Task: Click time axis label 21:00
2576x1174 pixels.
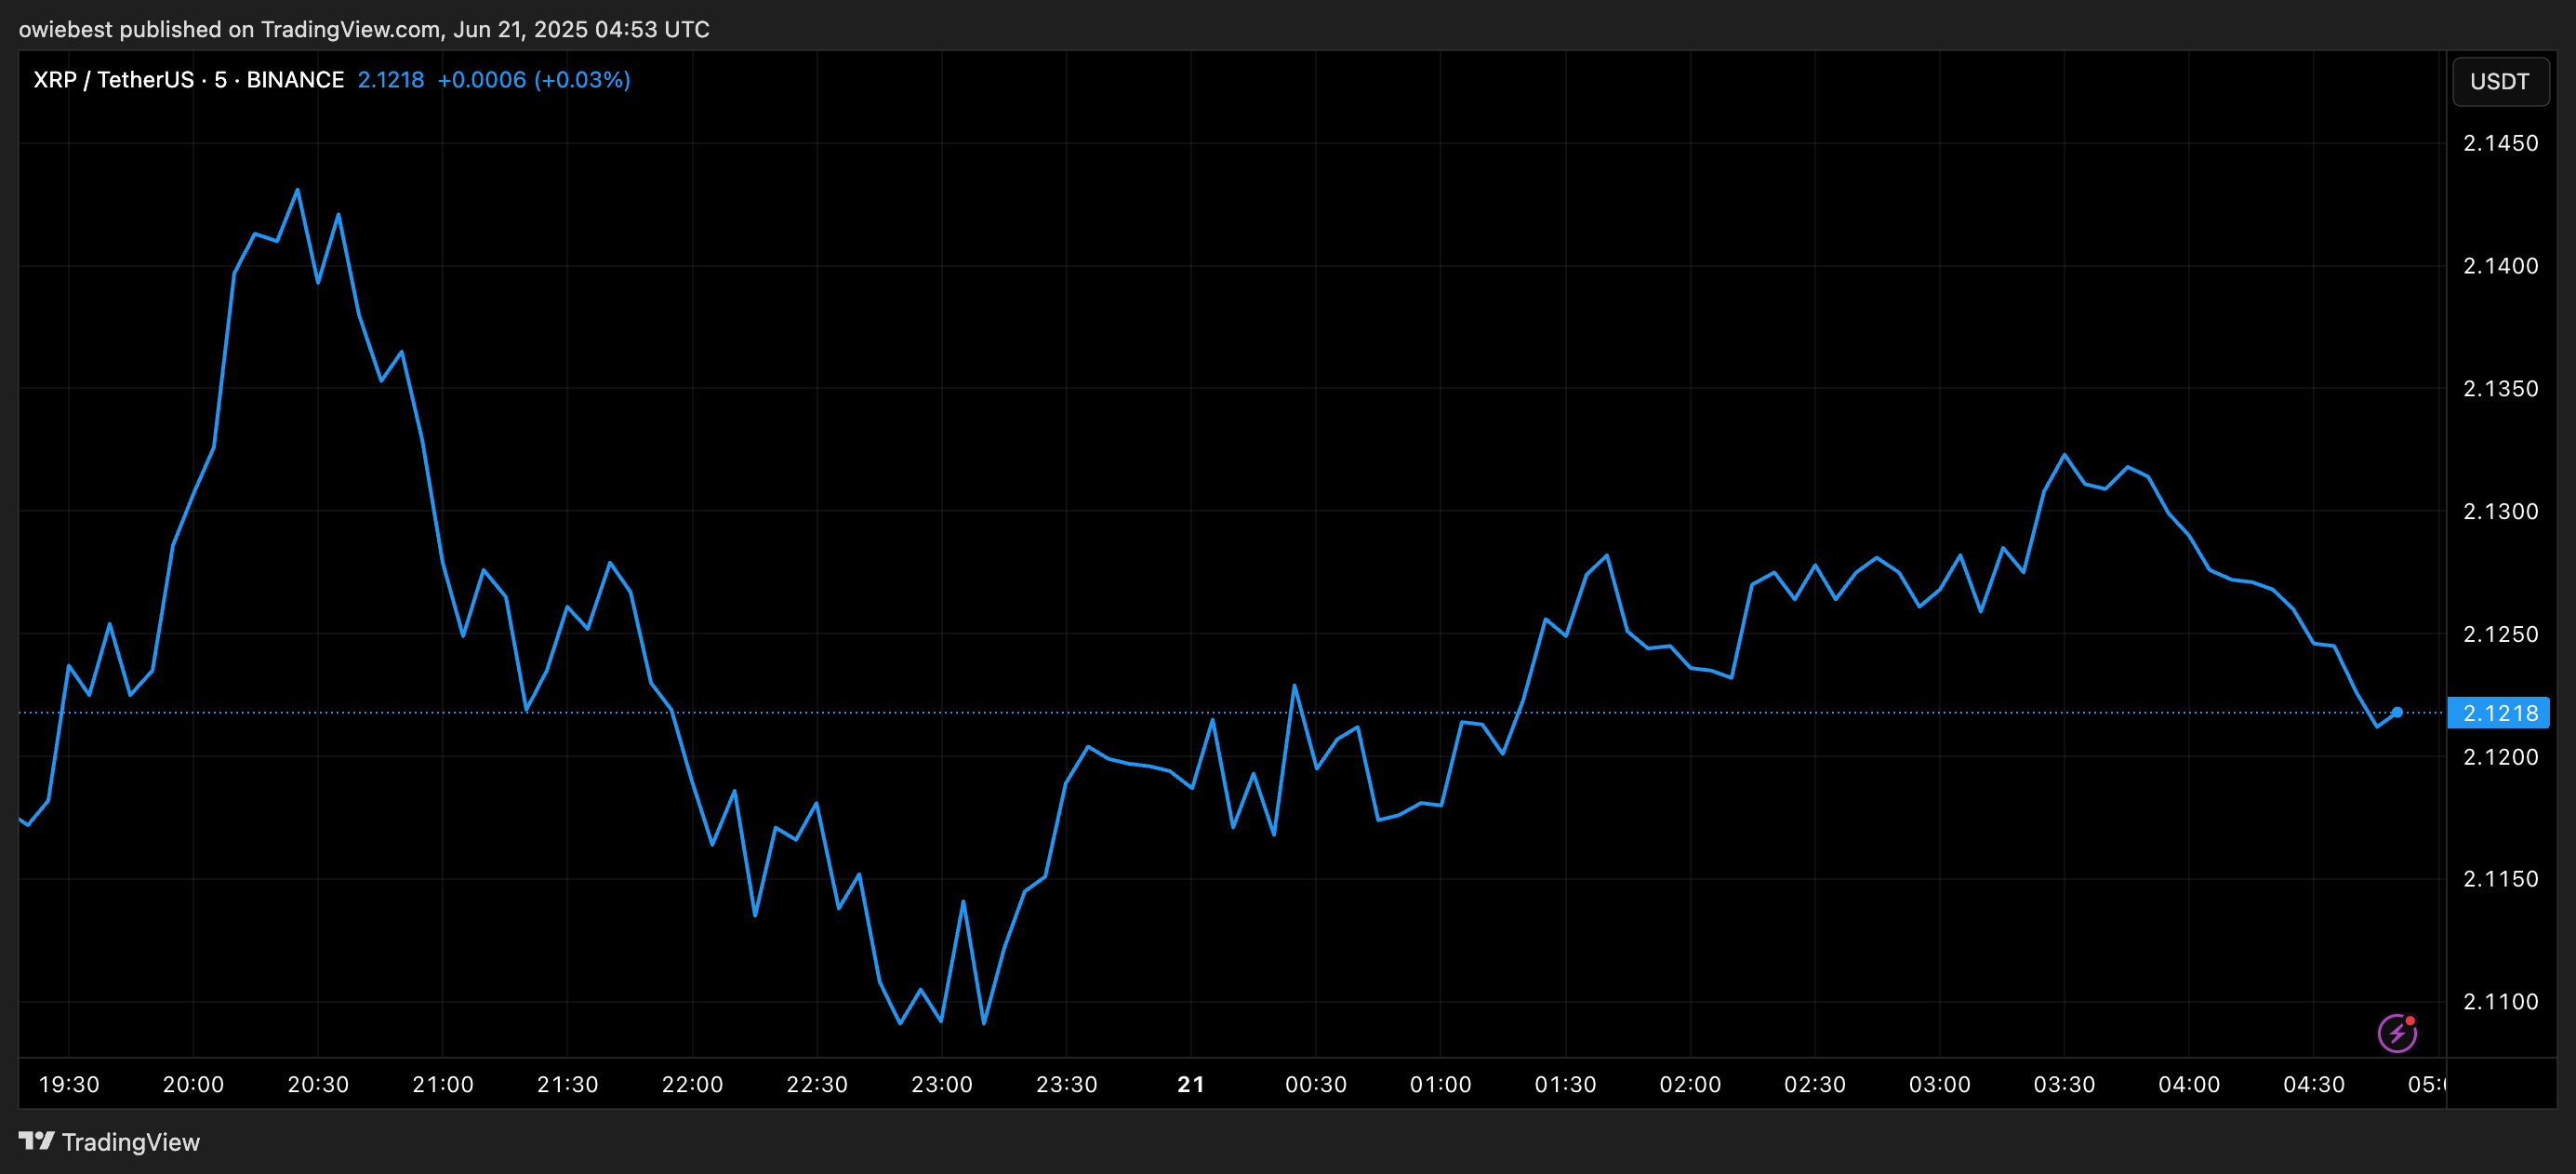Action: (x=443, y=1085)
